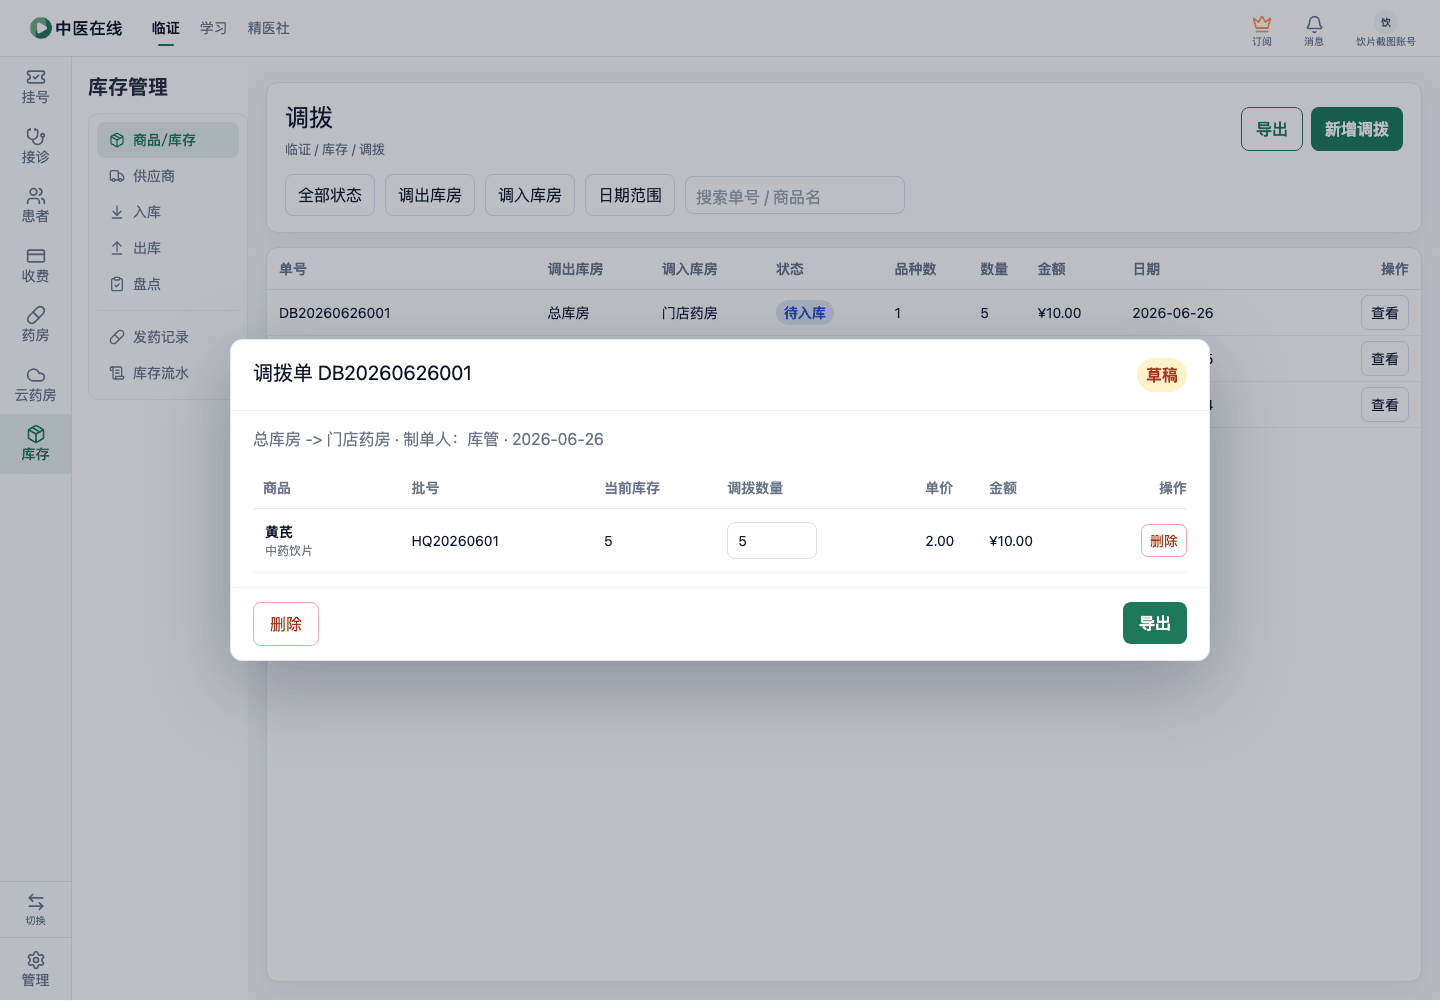This screenshot has height=1001, width=1440.
Task: Click the 发药记录 pill icon
Action: pyautogui.click(x=117, y=337)
